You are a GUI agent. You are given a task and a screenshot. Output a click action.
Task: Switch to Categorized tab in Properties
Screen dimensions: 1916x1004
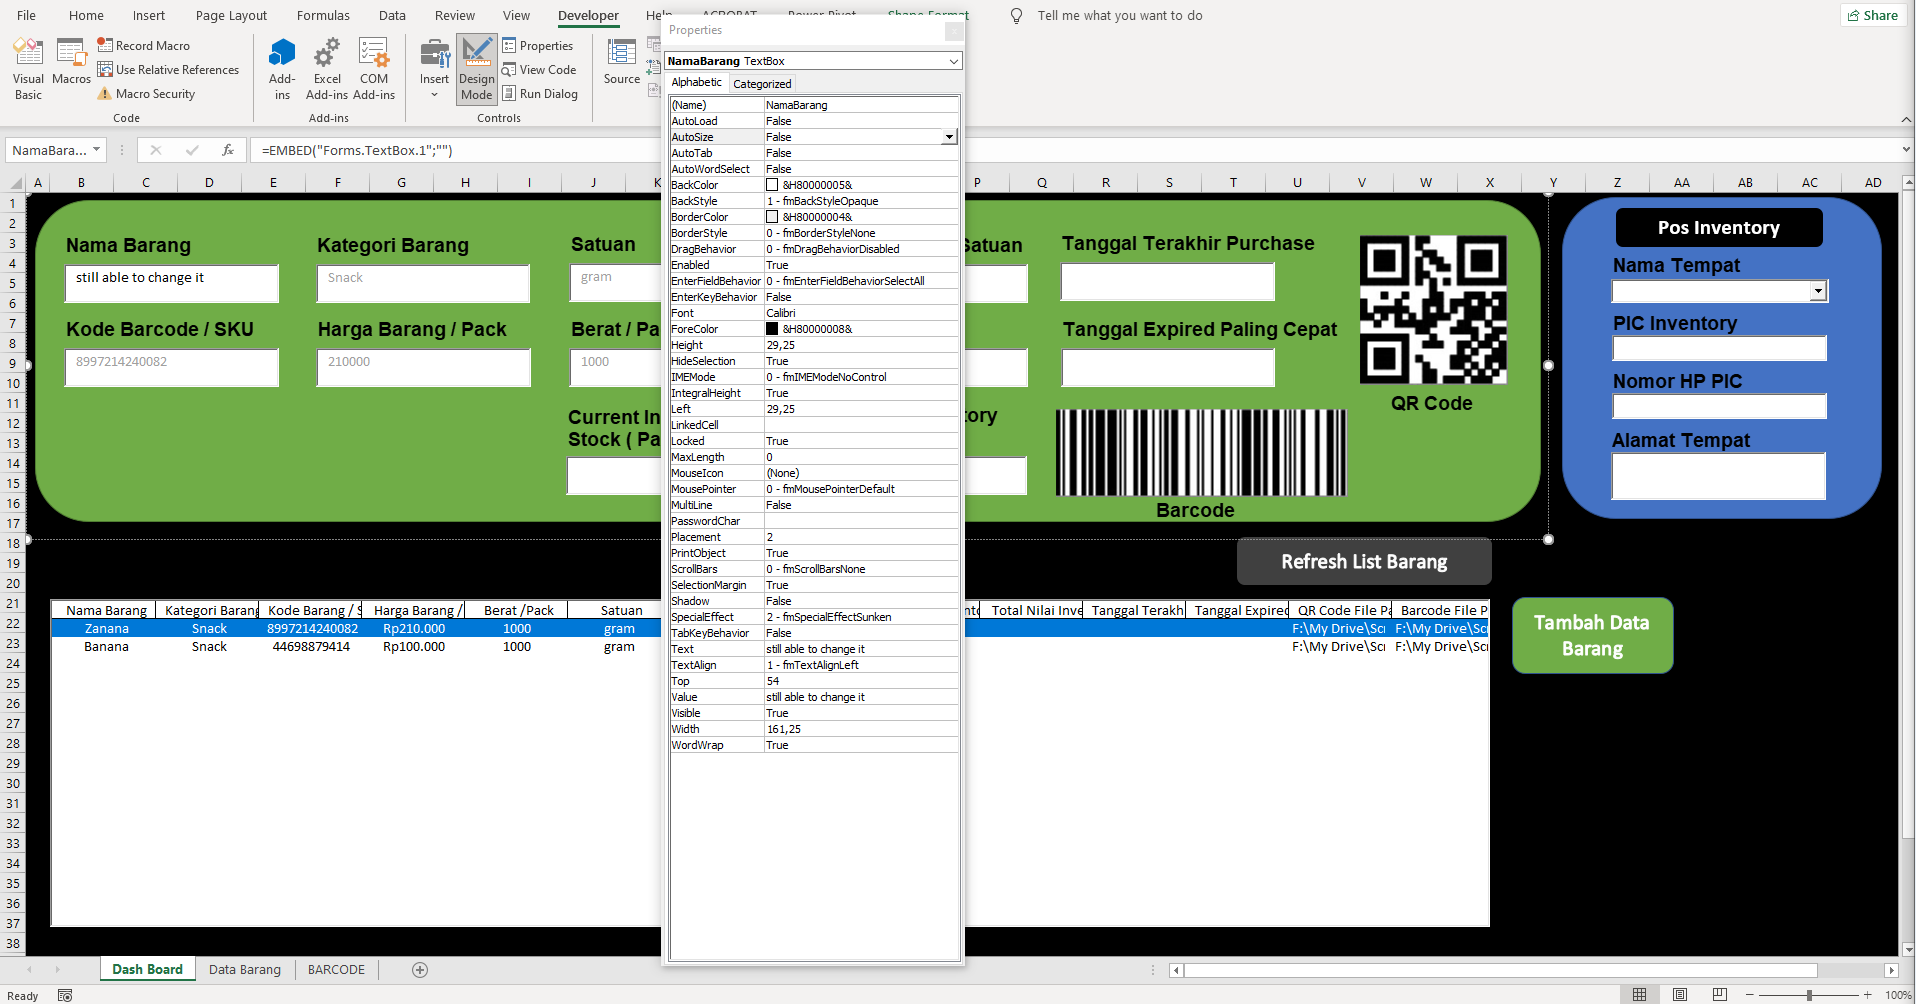click(x=762, y=84)
